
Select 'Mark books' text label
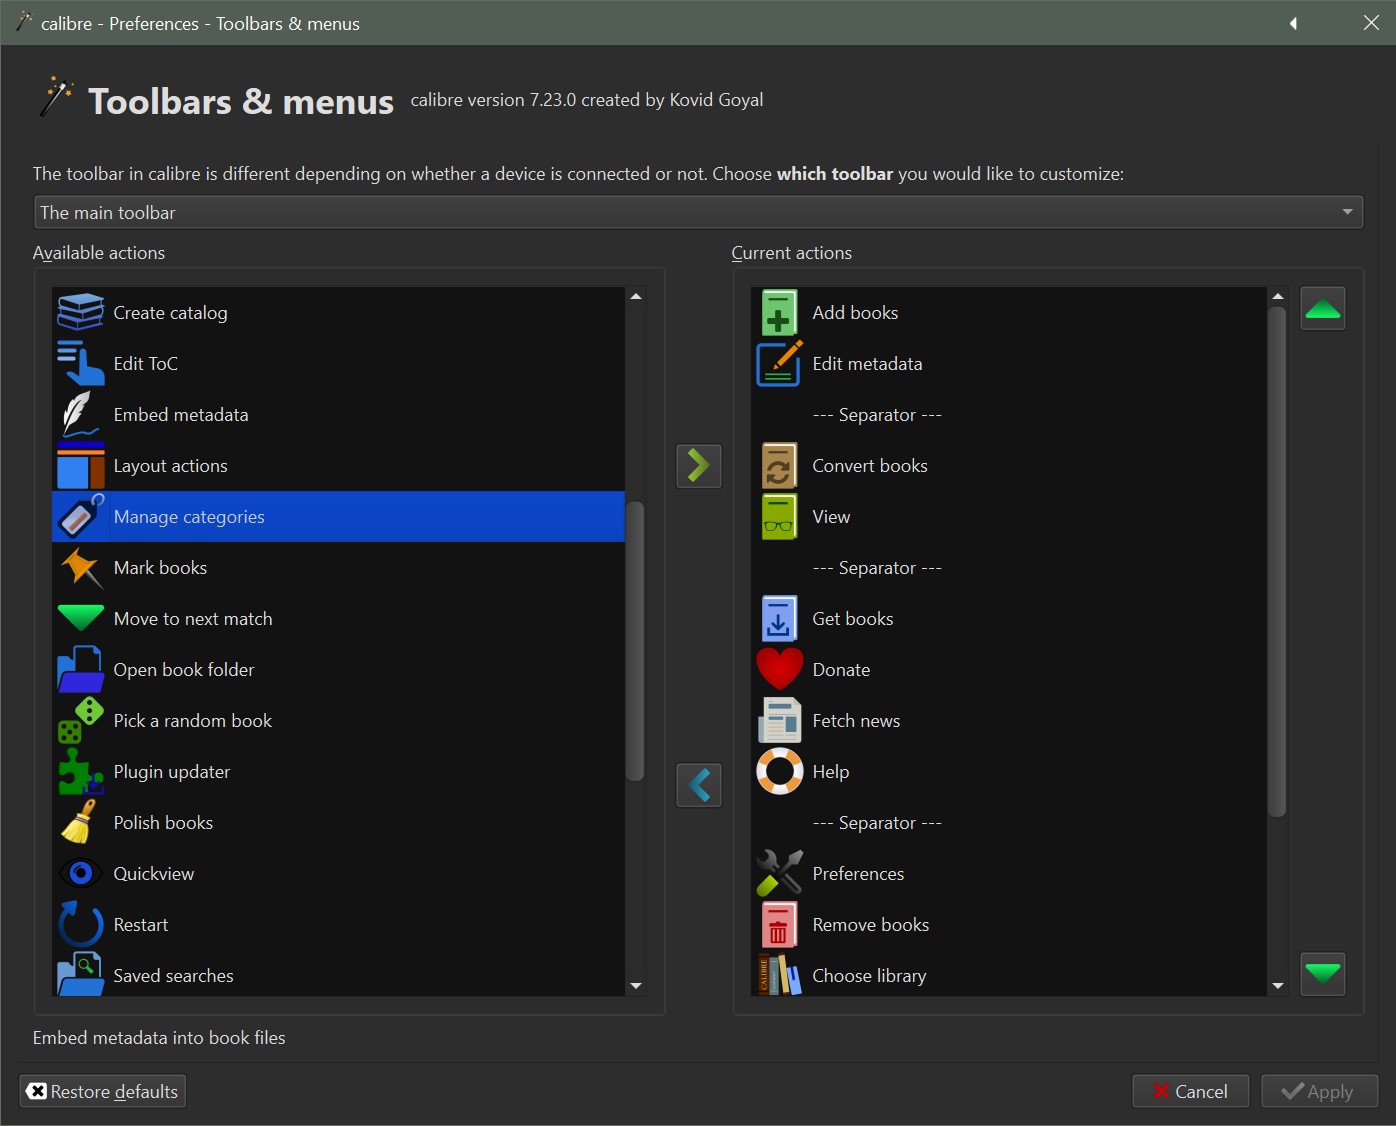click(160, 568)
